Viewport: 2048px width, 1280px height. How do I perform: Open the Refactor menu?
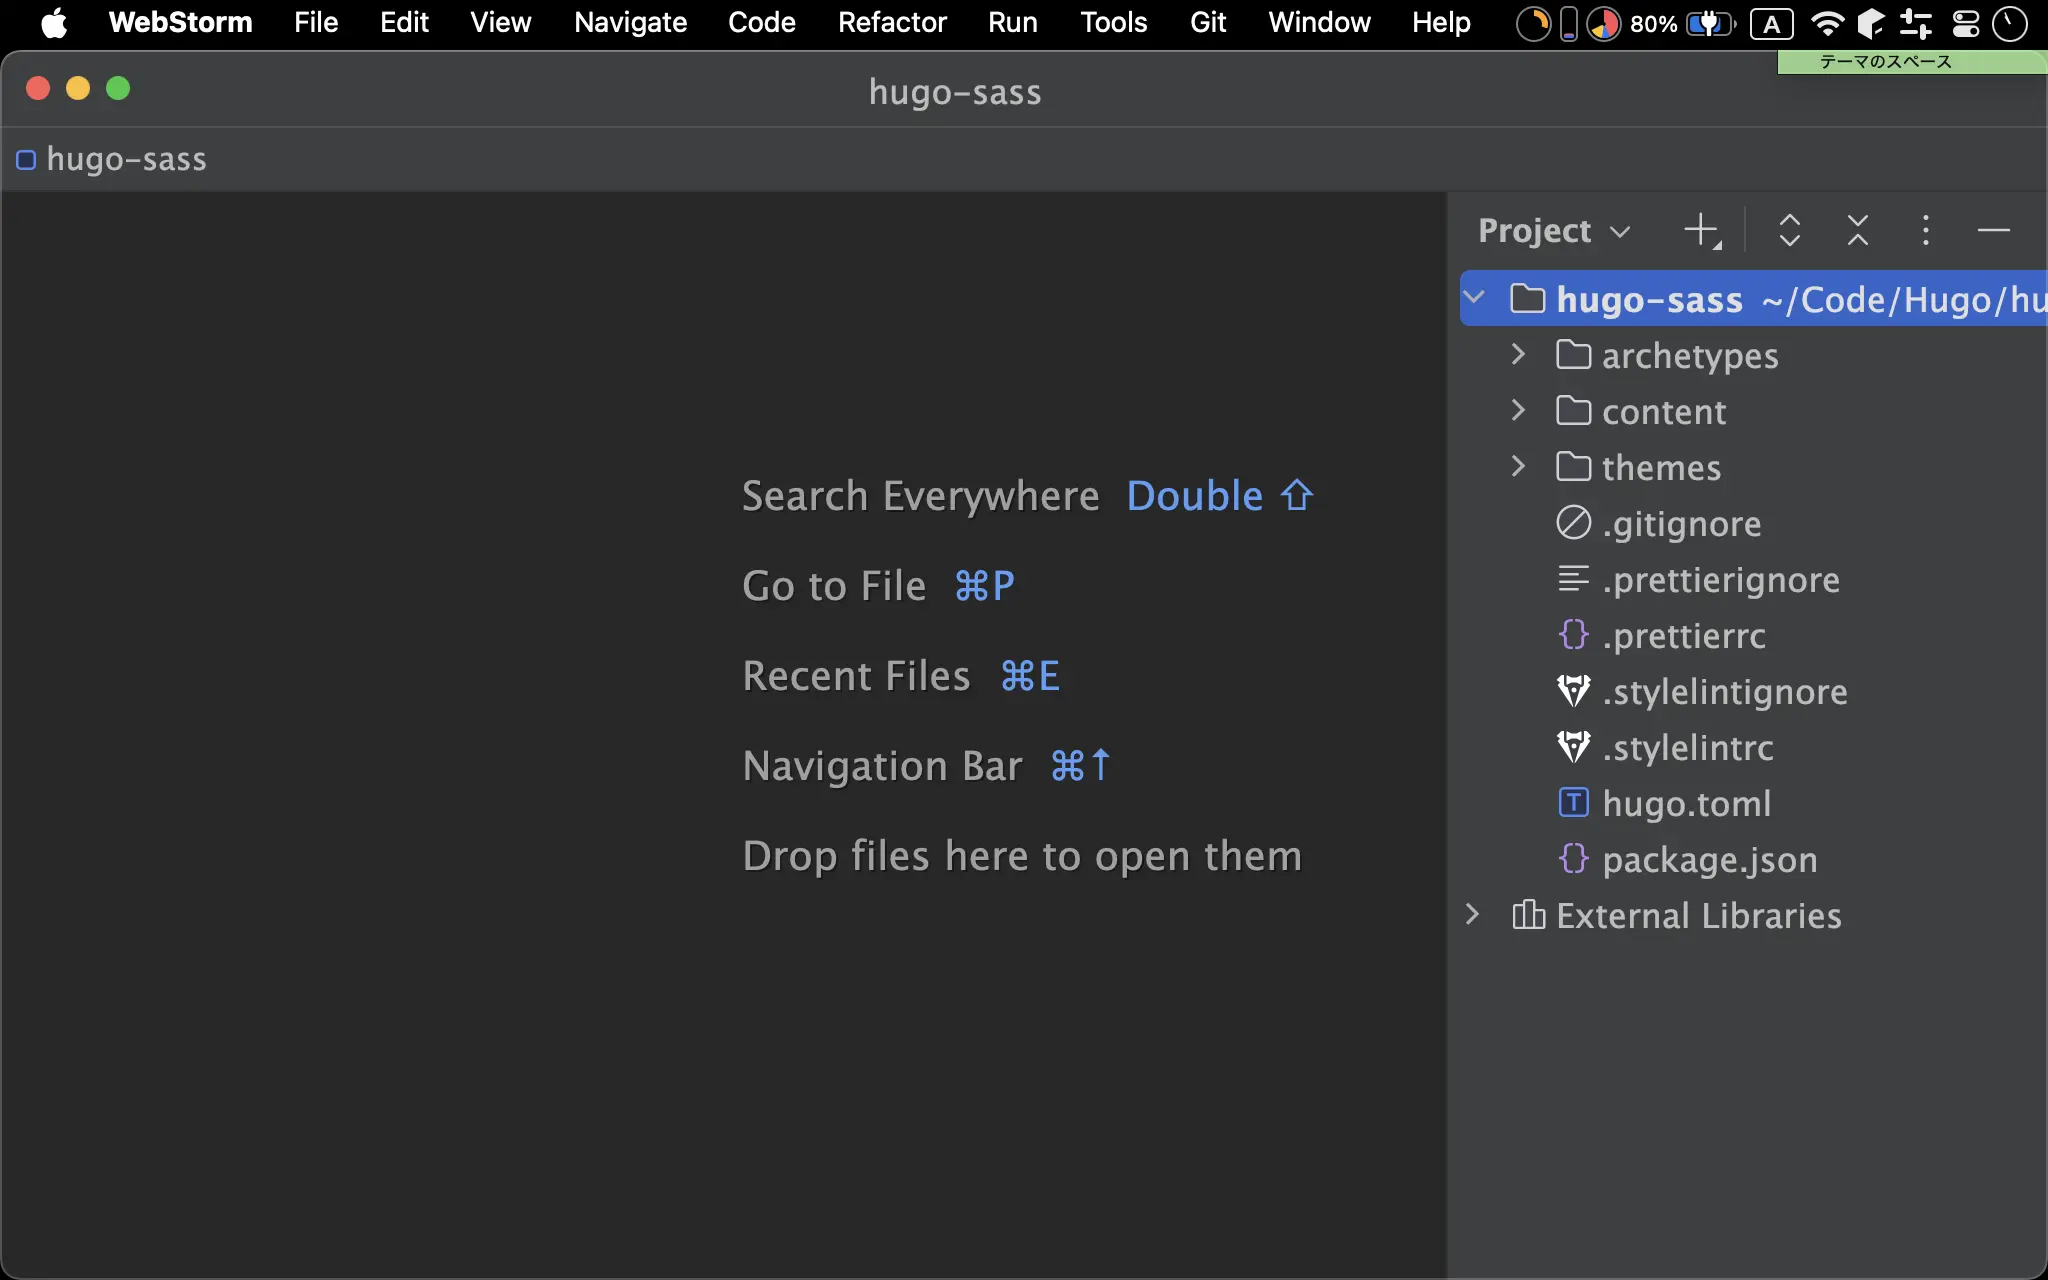point(891,23)
